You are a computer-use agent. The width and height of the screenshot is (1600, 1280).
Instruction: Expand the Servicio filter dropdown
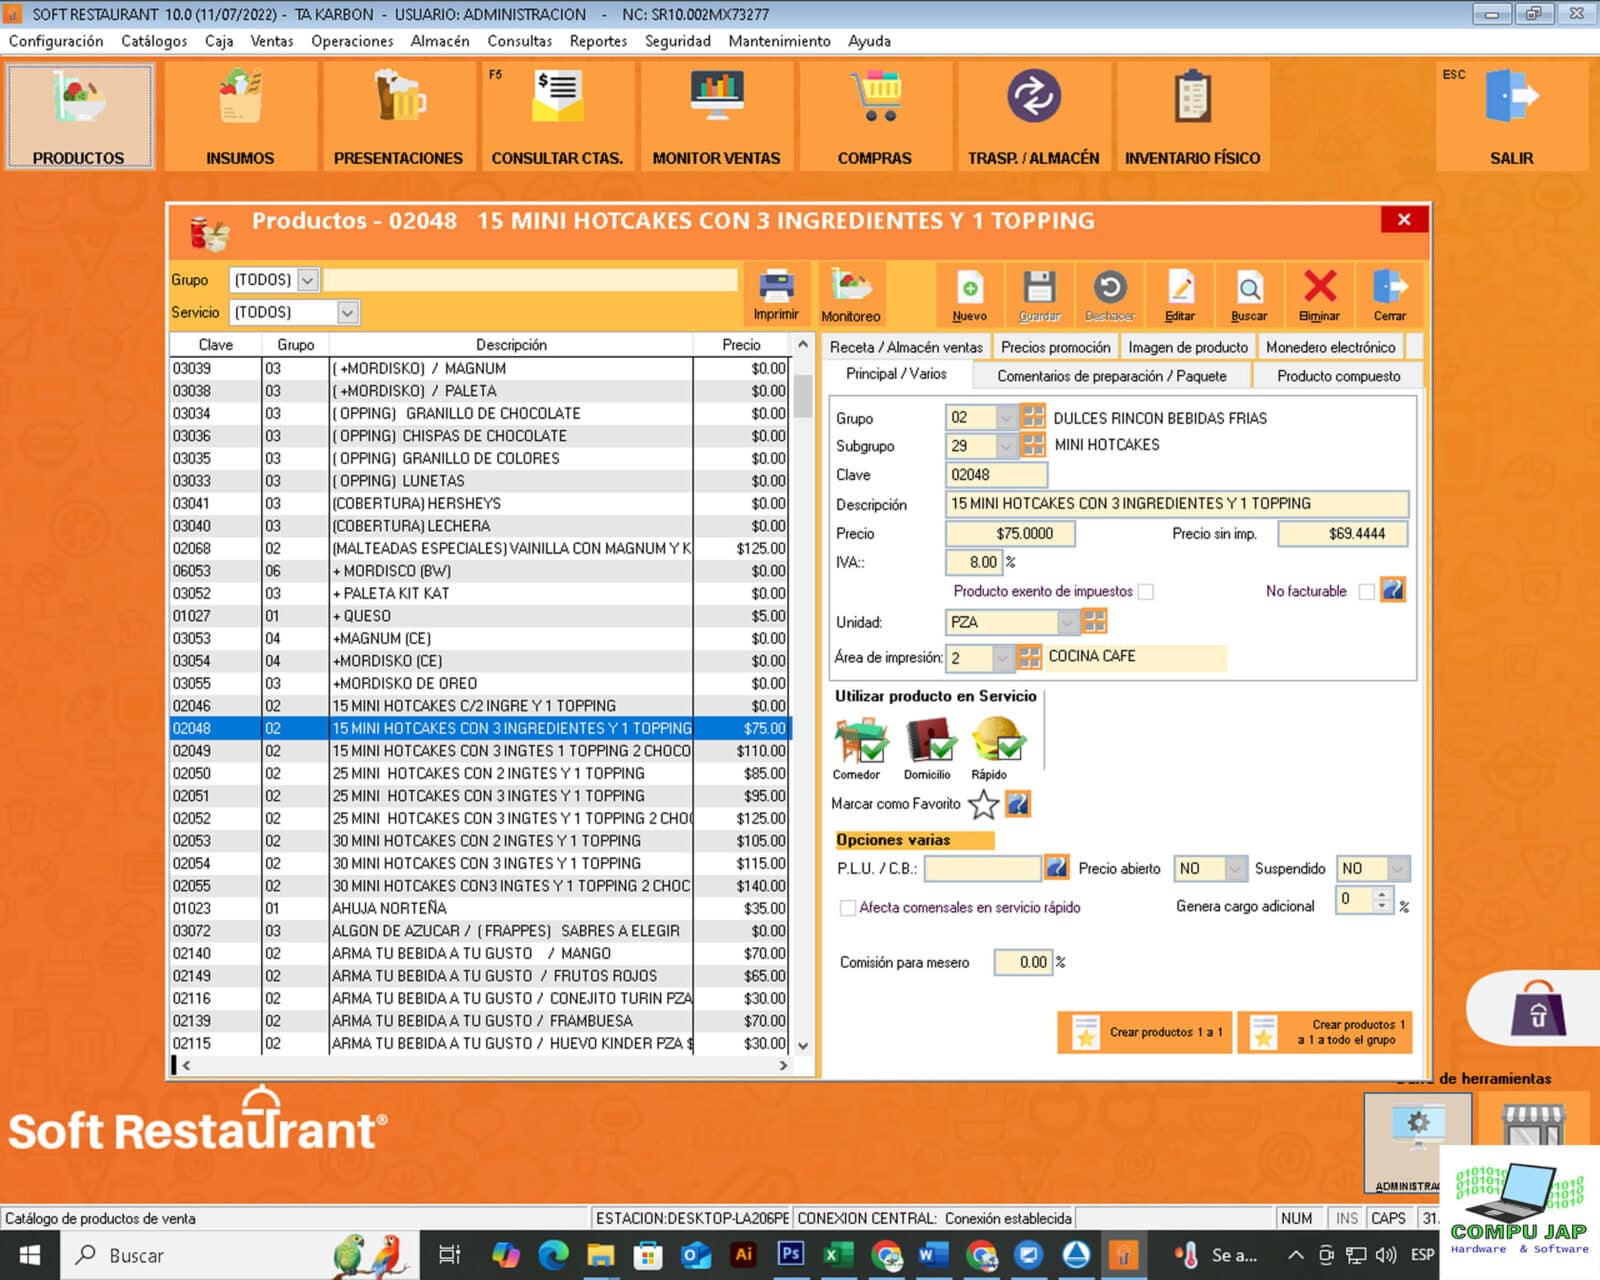[347, 313]
